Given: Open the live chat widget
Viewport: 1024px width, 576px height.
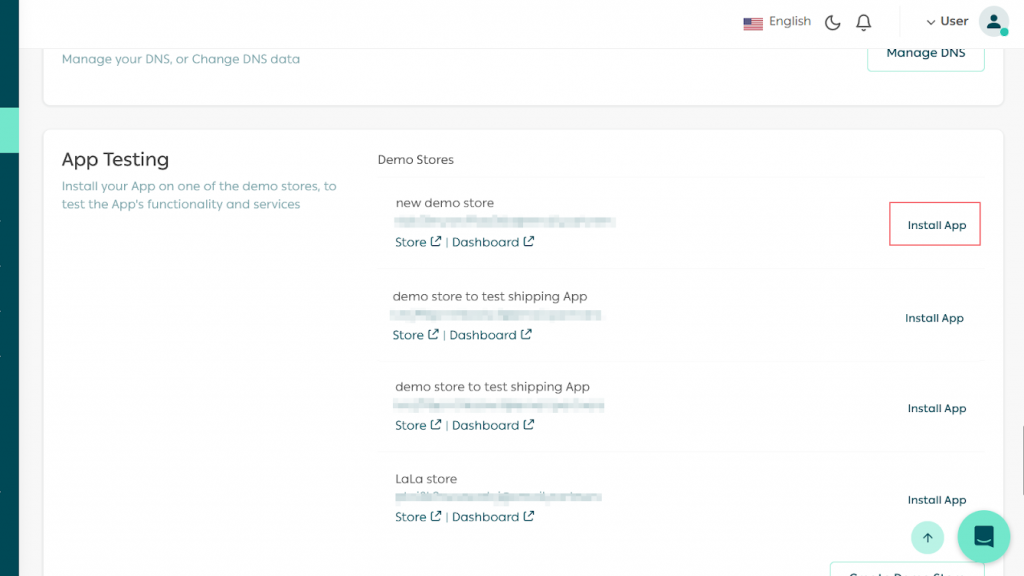Looking at the screenshot, I should [983, 537].
